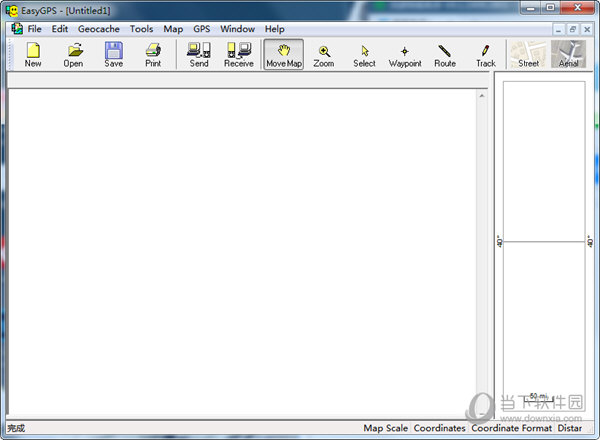This screenshot has height=440, width=600.
Task: Click the 50 mi scale bar on map
Action: (539, 399)
